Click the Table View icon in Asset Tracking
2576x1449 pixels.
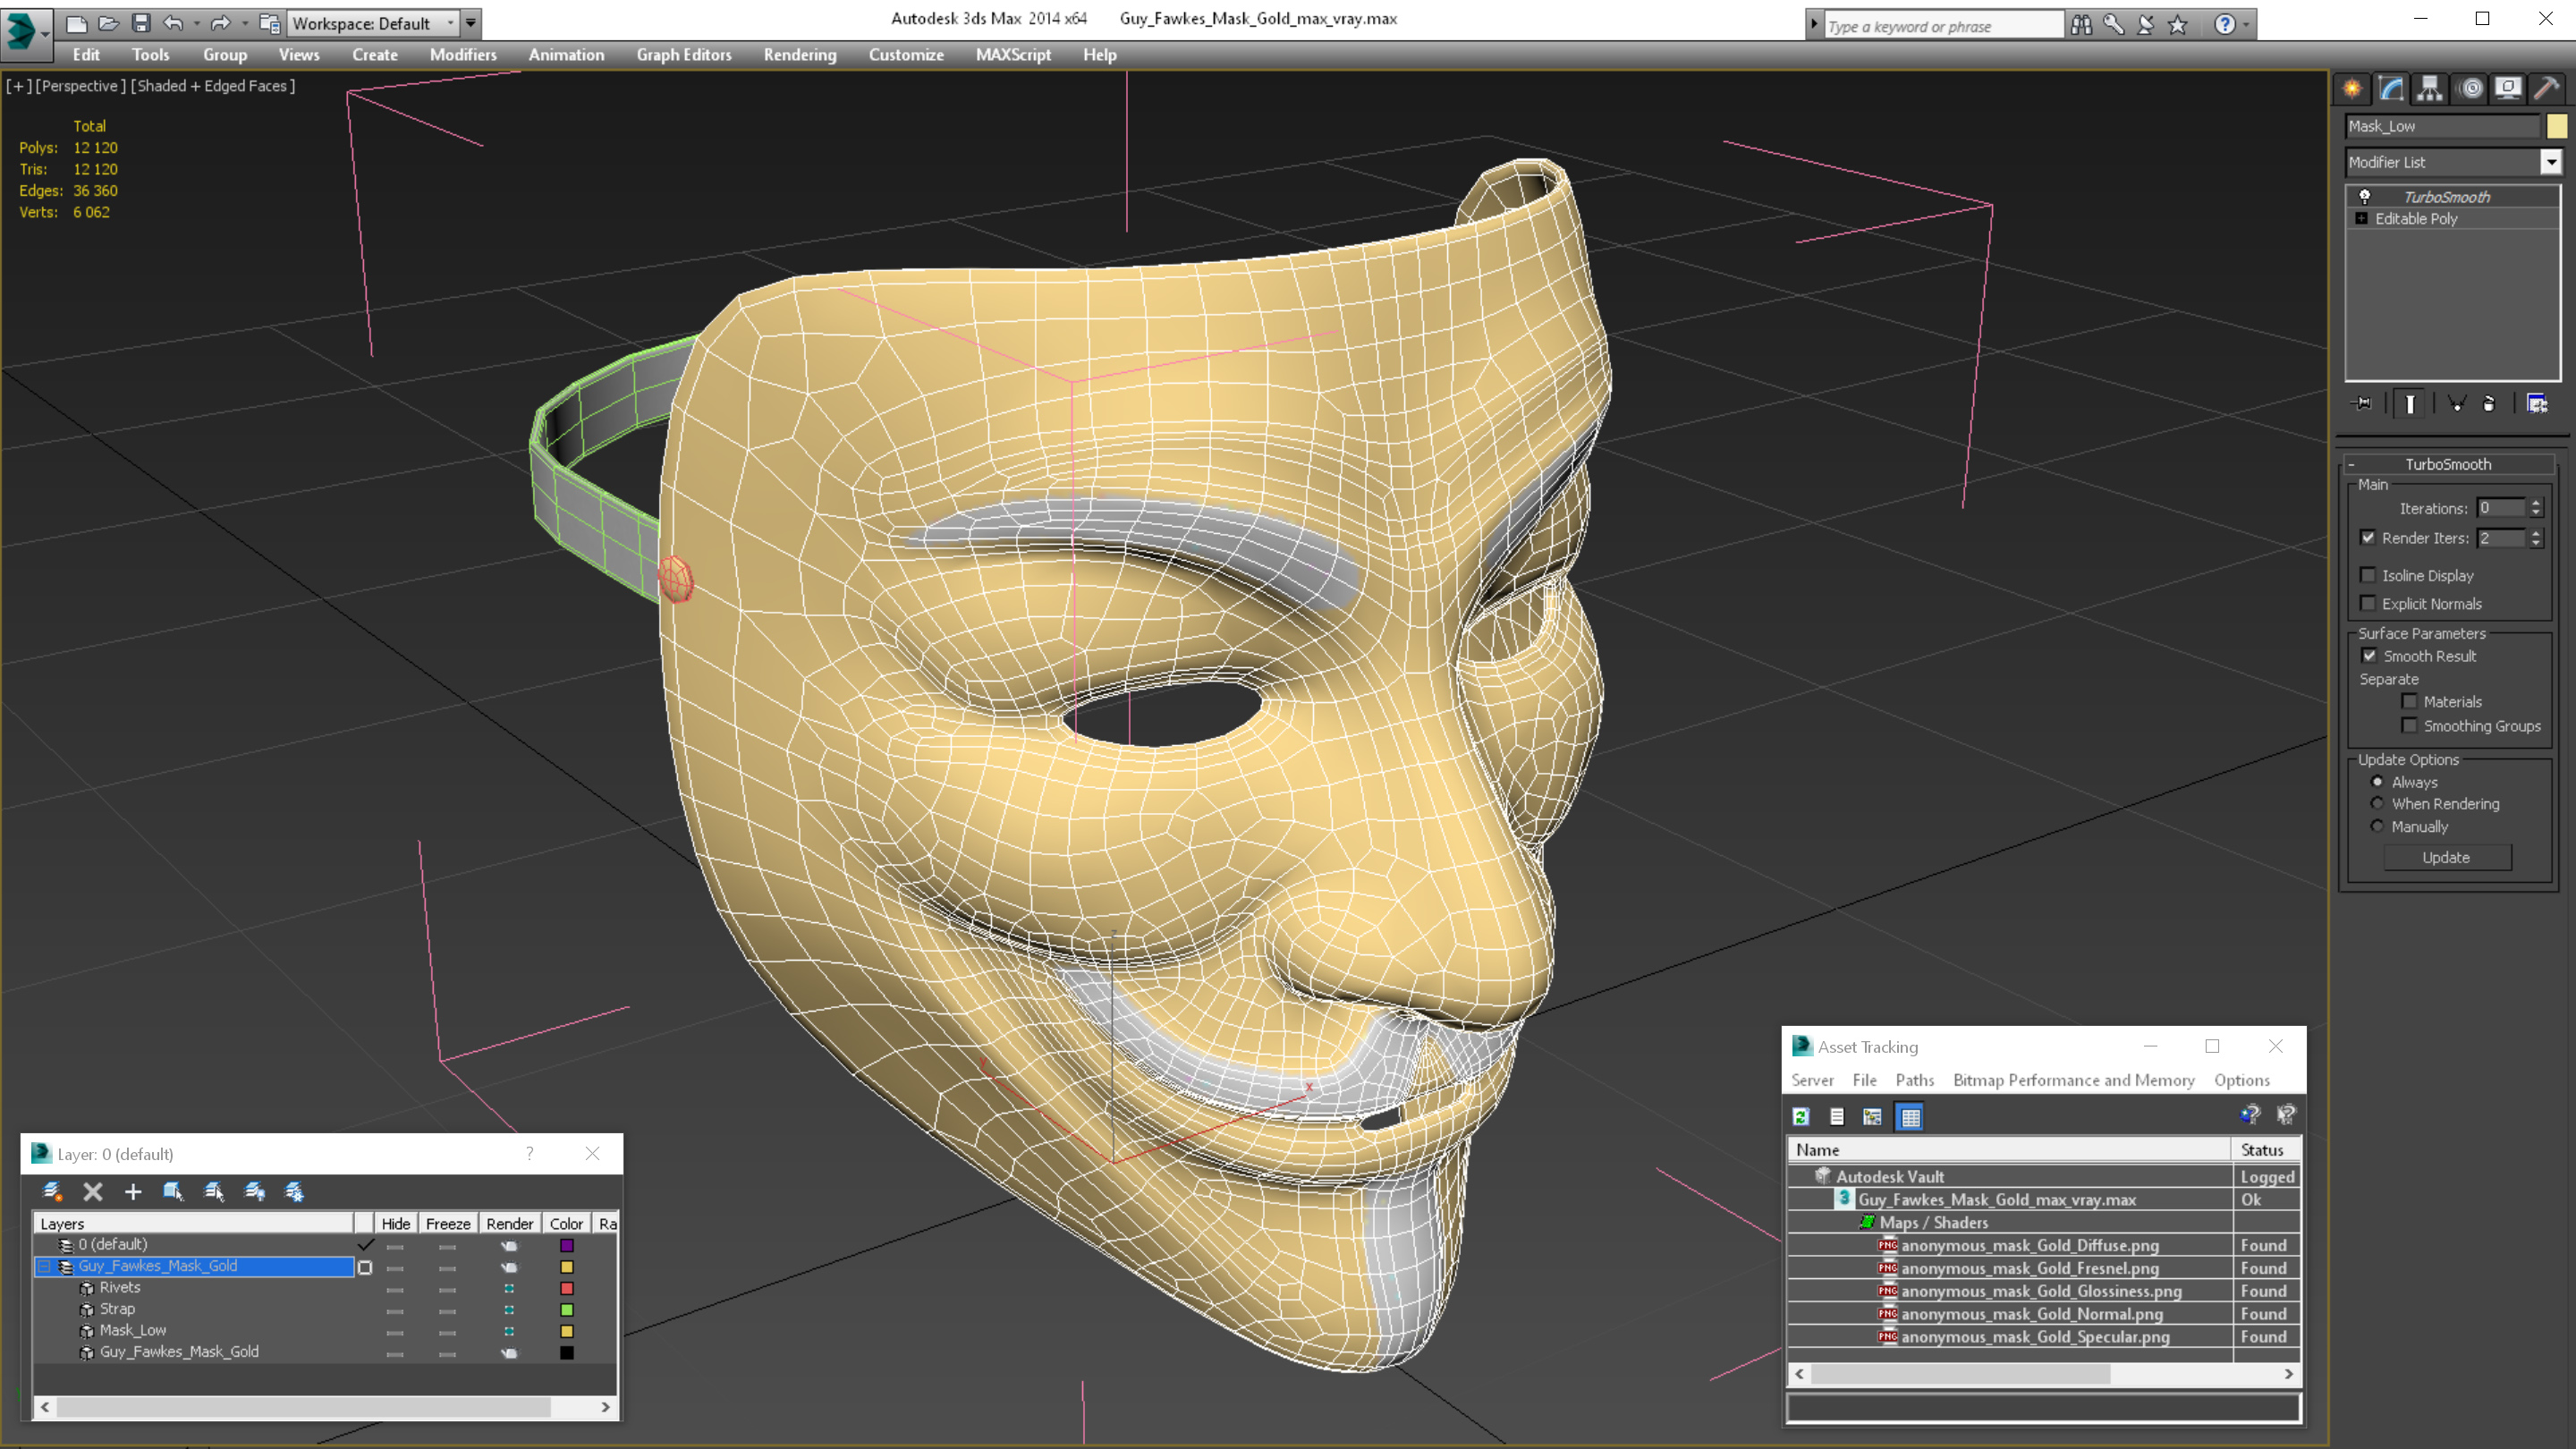pos(1910,1117)
